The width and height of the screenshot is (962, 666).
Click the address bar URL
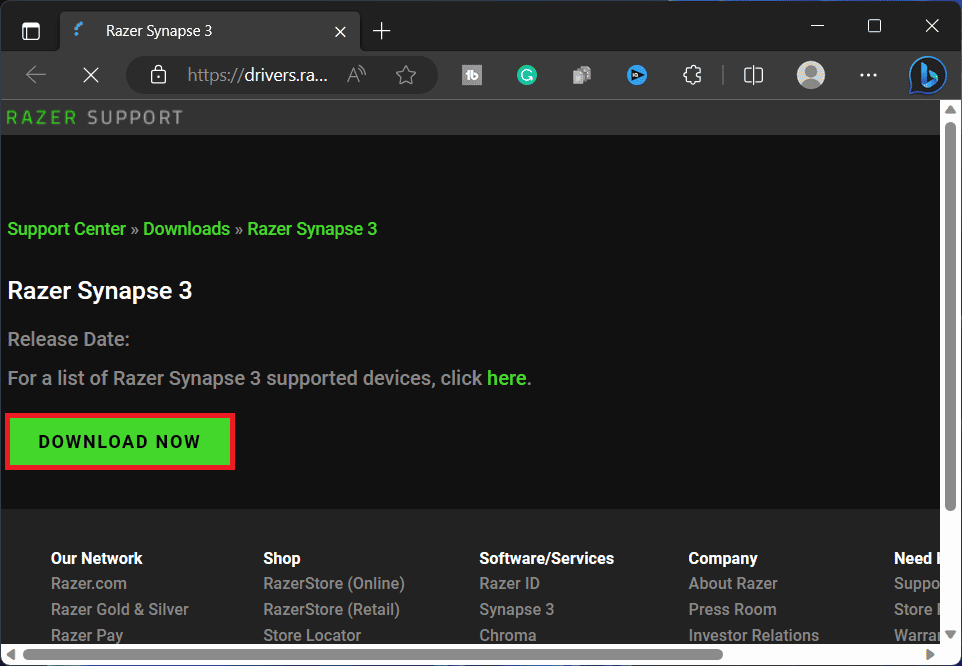click(258, 75)
